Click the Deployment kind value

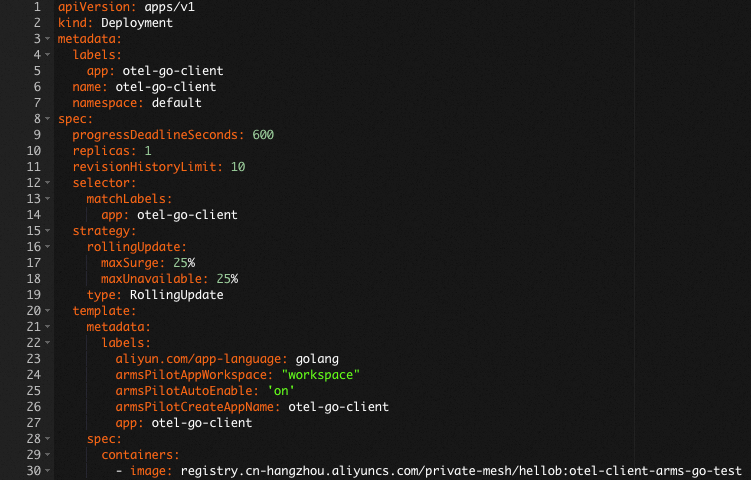click(x=137, y=23)
